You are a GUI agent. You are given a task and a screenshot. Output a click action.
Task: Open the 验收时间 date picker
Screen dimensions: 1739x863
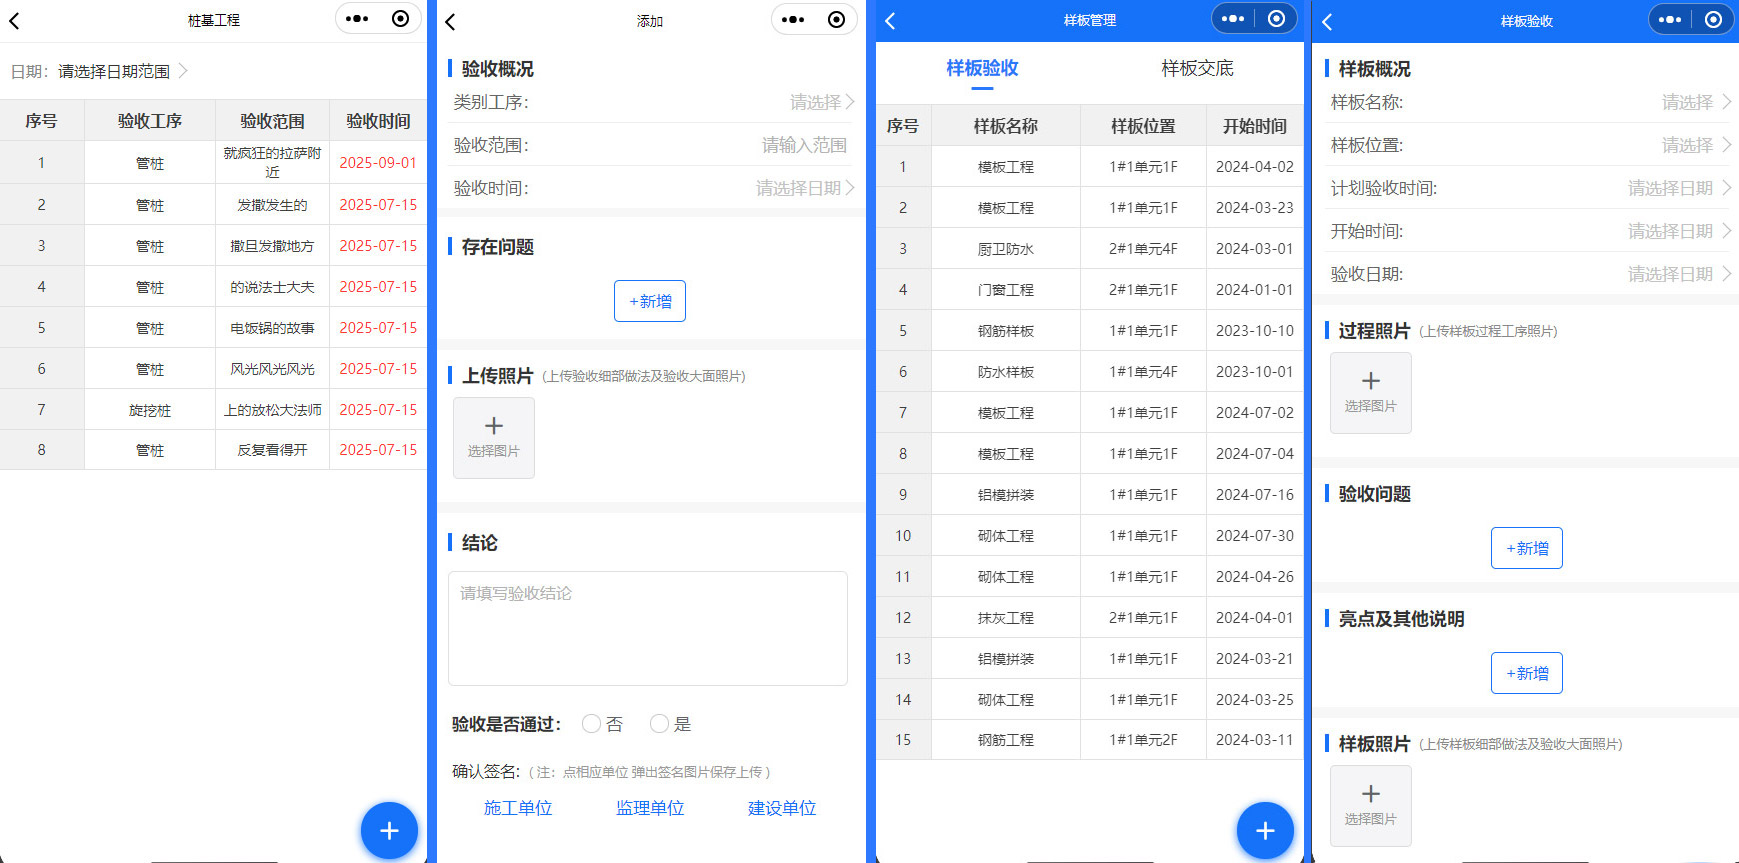pyautogui.click(x=804, y=188)
